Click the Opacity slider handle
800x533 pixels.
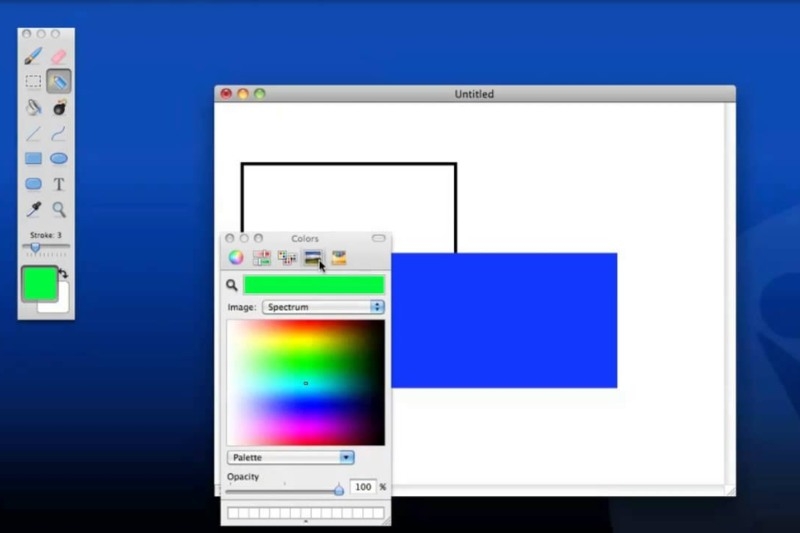click(x=339, y=490)
